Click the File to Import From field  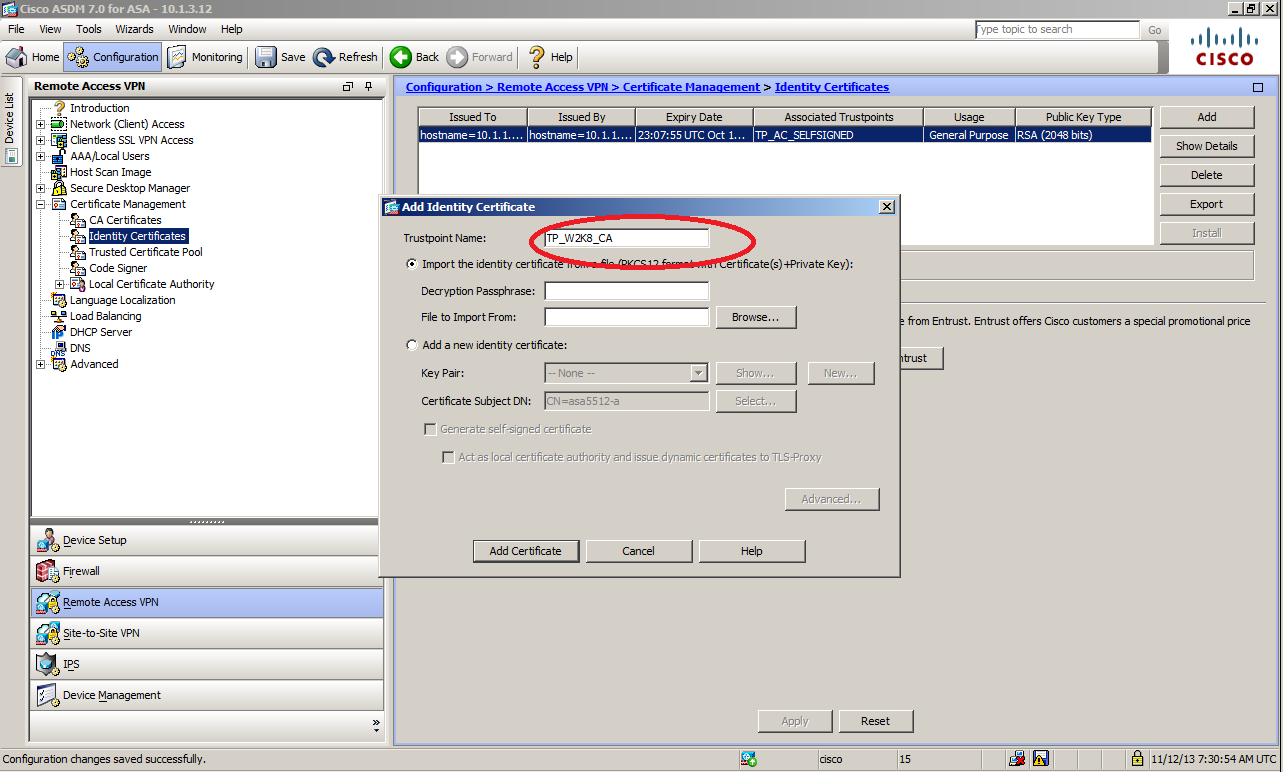(626, 317)
